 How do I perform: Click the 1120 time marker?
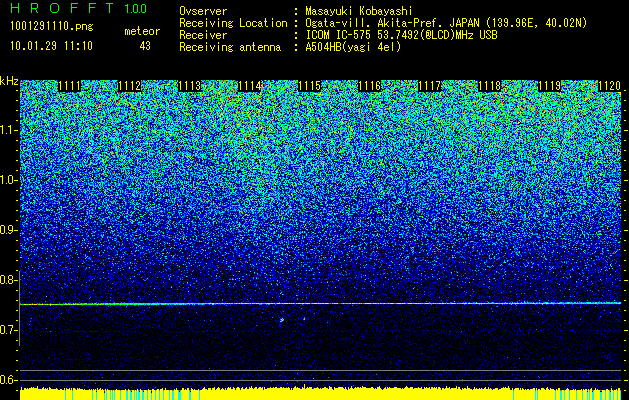tap(609, 86)
